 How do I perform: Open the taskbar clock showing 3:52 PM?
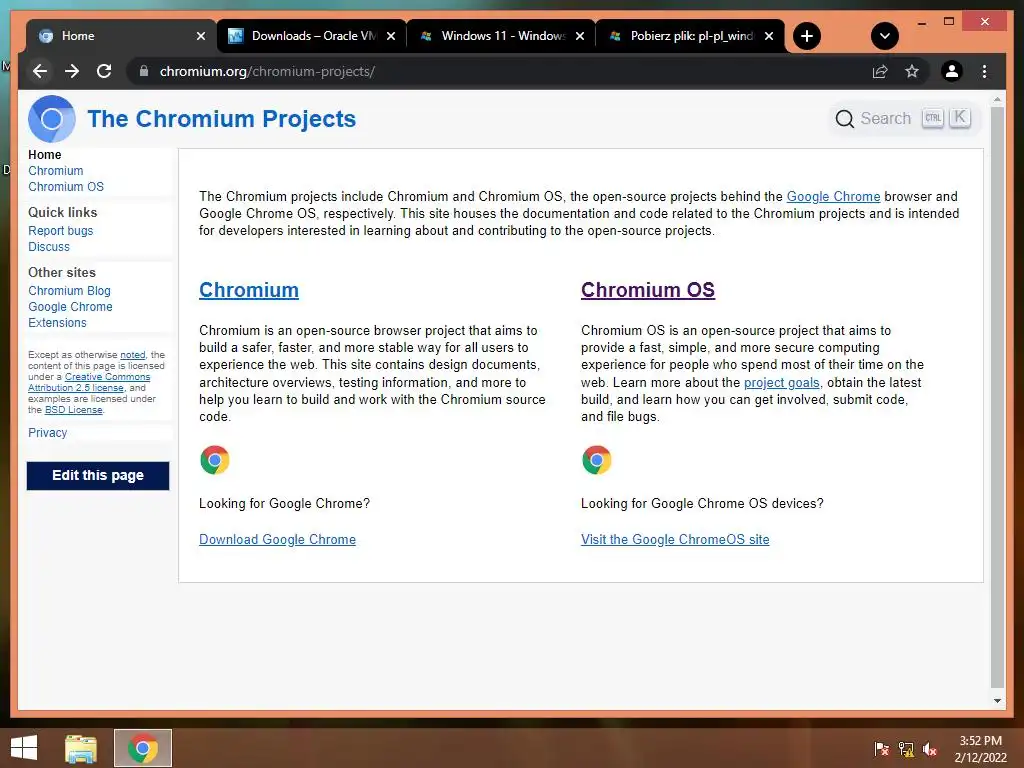(x=980, y=749)
